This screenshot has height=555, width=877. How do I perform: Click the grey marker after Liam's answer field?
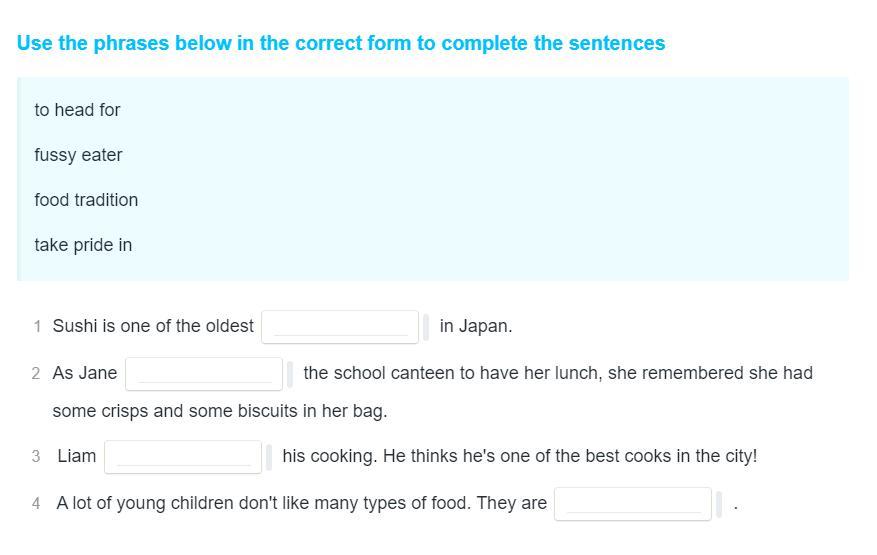[x=269, y=457]
